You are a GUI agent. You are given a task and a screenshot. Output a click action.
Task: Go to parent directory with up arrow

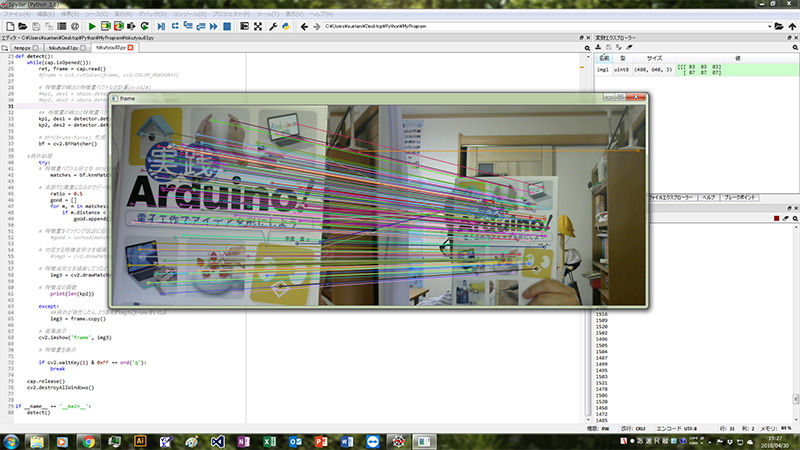click(x=792, y=26)
